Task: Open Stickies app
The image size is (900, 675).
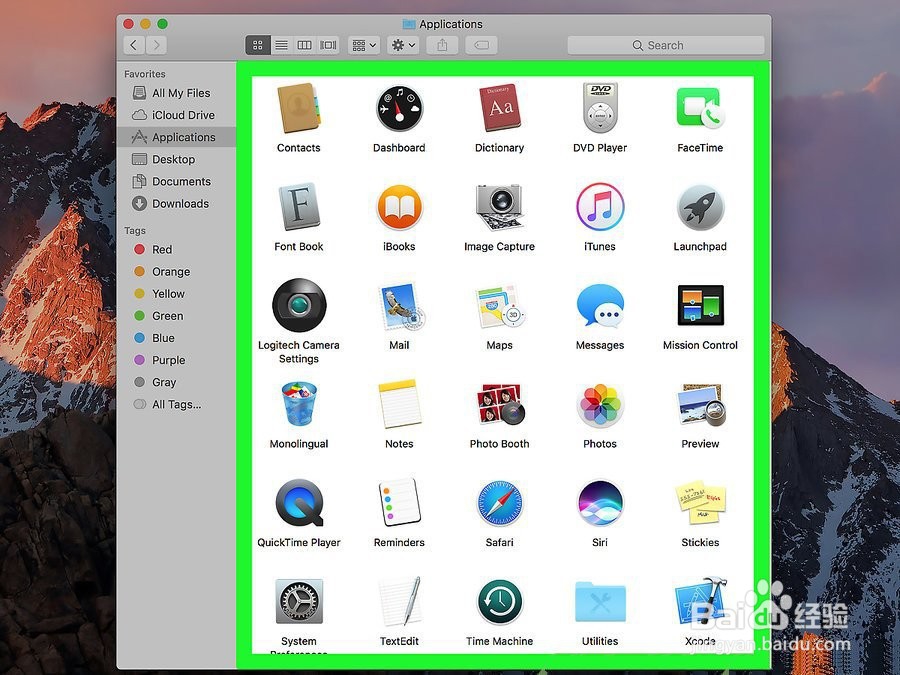Action: point(700,503)
